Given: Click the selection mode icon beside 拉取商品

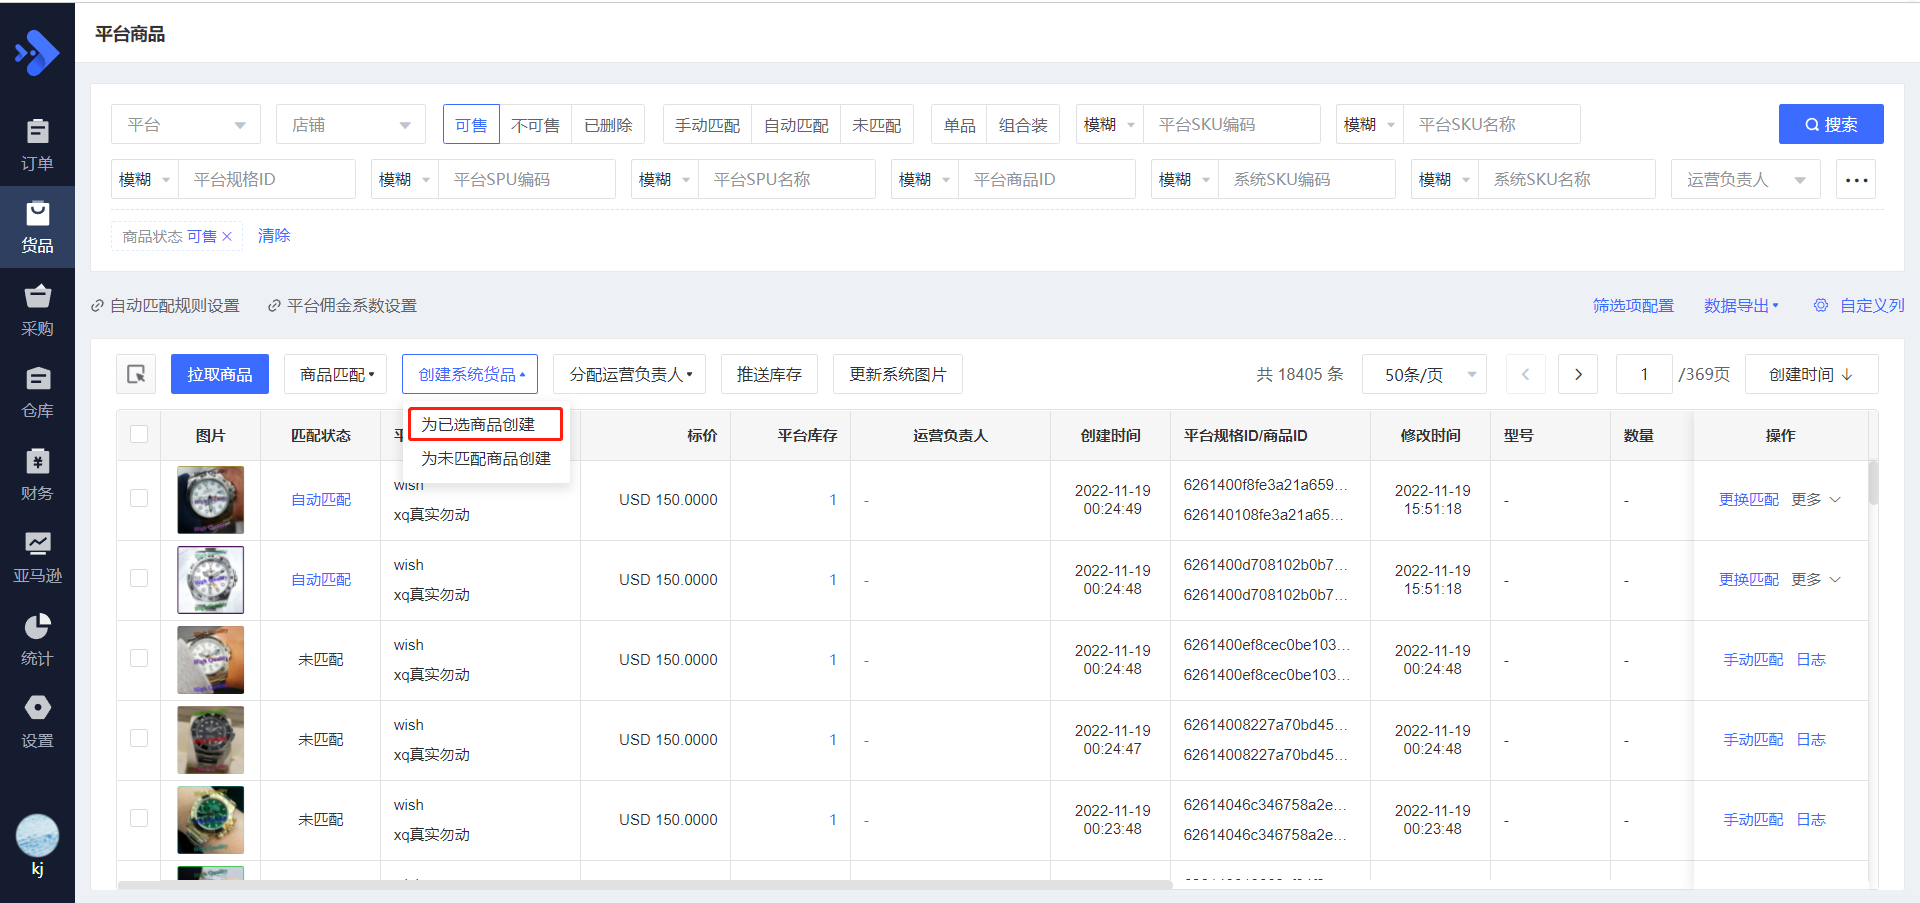Looking at the screenshot, I should tap(136, 374).
